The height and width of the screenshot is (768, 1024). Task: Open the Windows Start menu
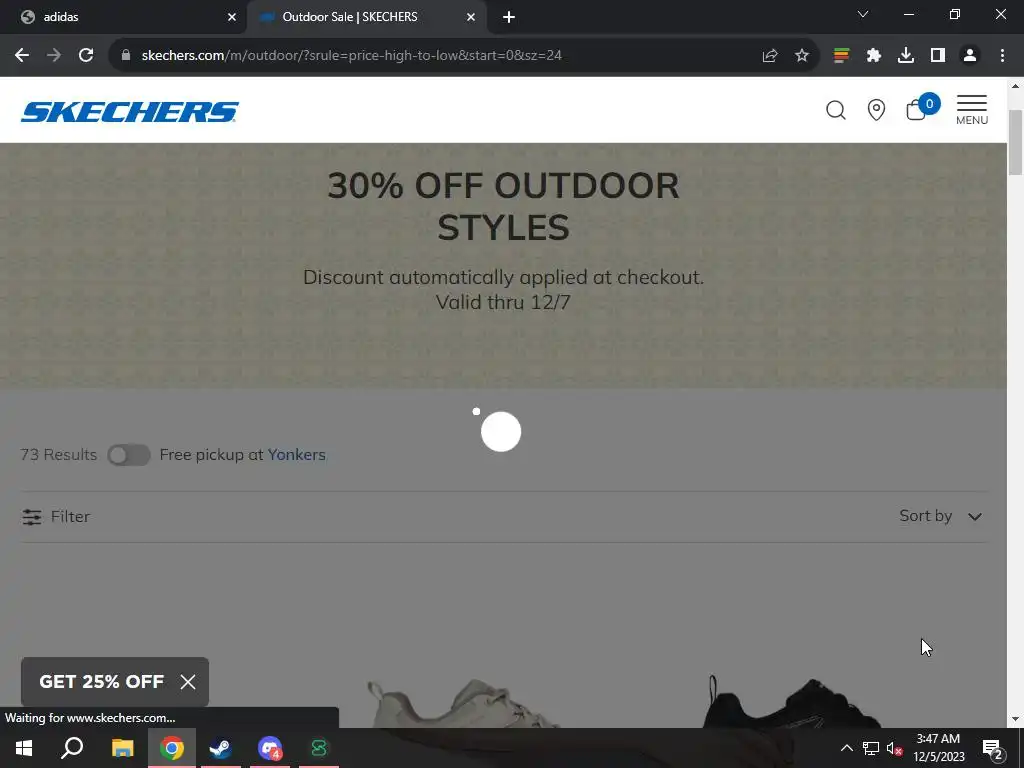click(x=24, y=748)
